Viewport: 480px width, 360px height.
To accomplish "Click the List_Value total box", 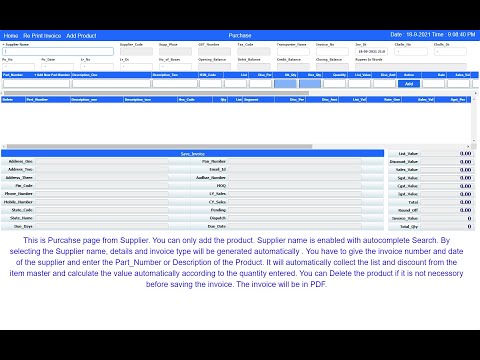I will [447, 154].
